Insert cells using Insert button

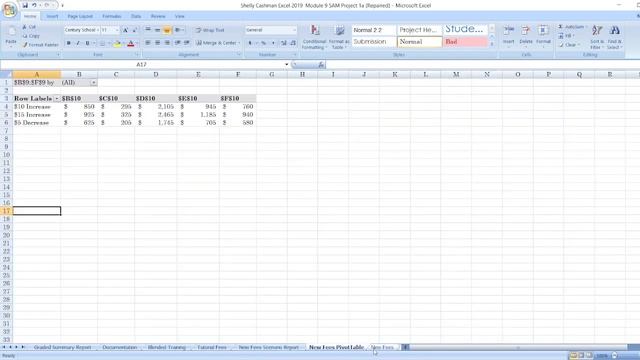509,36
